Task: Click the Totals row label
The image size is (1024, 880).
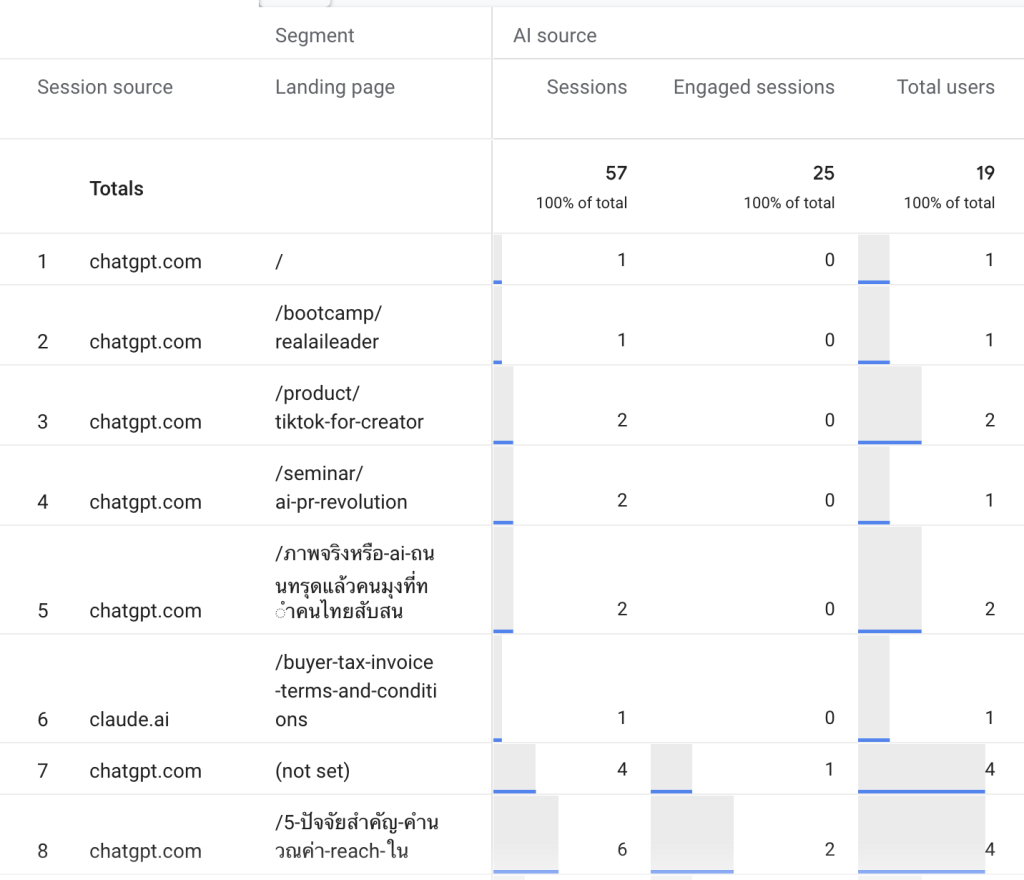Action: coord(116,188)
